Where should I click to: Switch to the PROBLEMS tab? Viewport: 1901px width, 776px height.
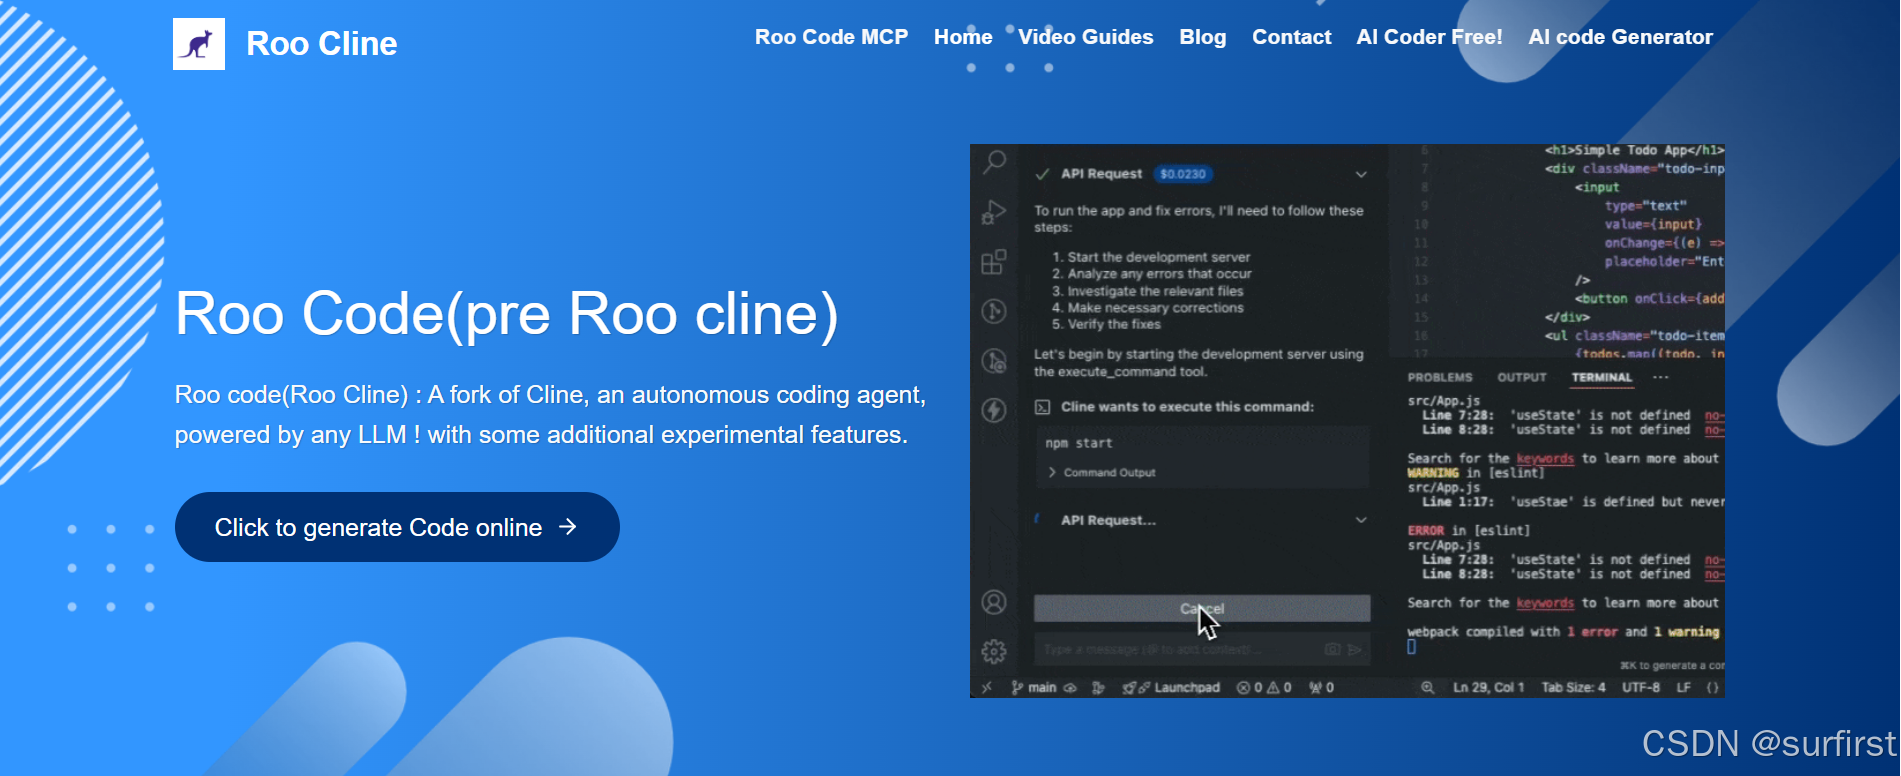click(1440, 378)
